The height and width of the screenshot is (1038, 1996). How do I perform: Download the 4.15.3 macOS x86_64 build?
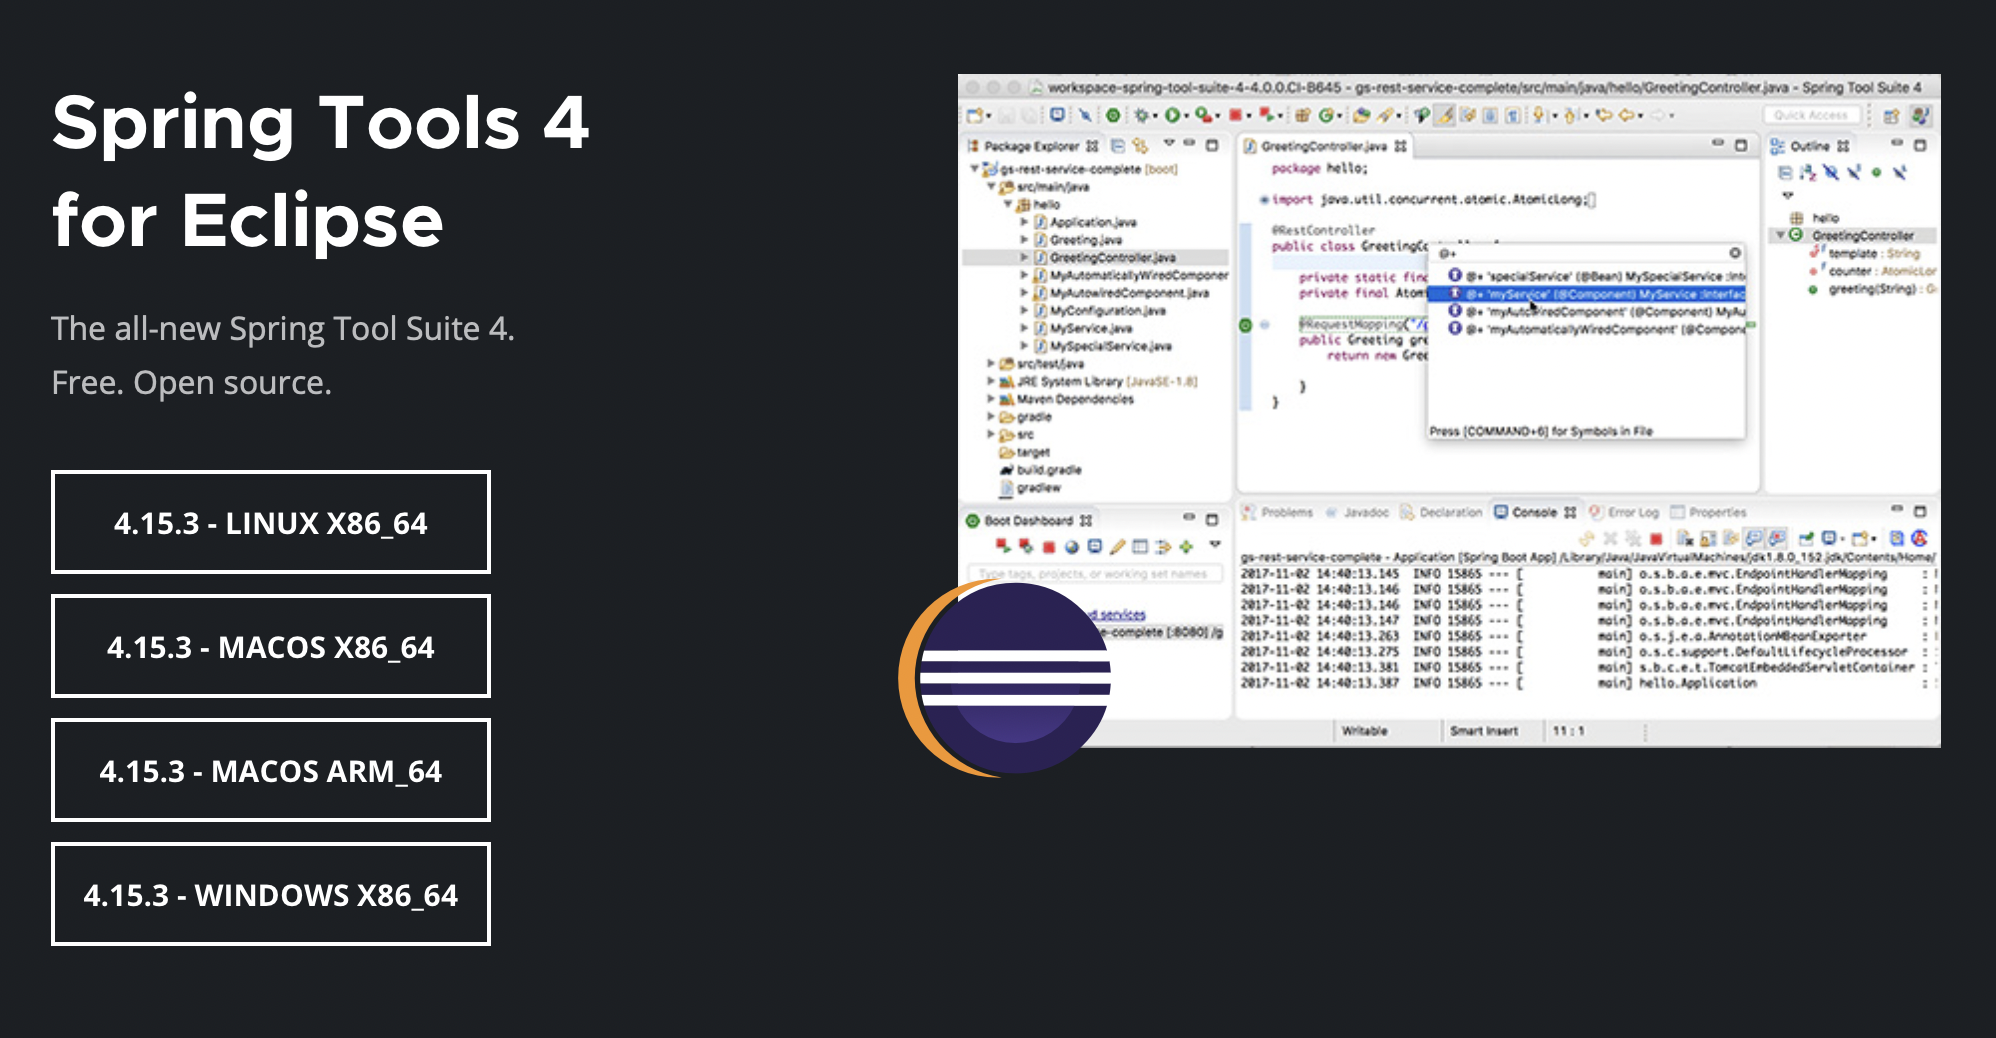click(270, 646)
